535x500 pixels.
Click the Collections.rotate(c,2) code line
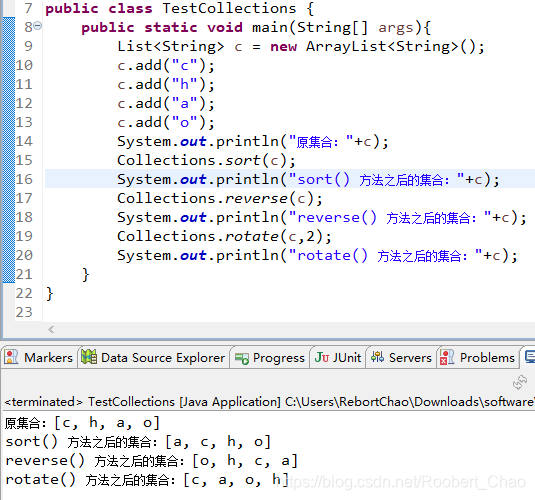tap(224, 236)
